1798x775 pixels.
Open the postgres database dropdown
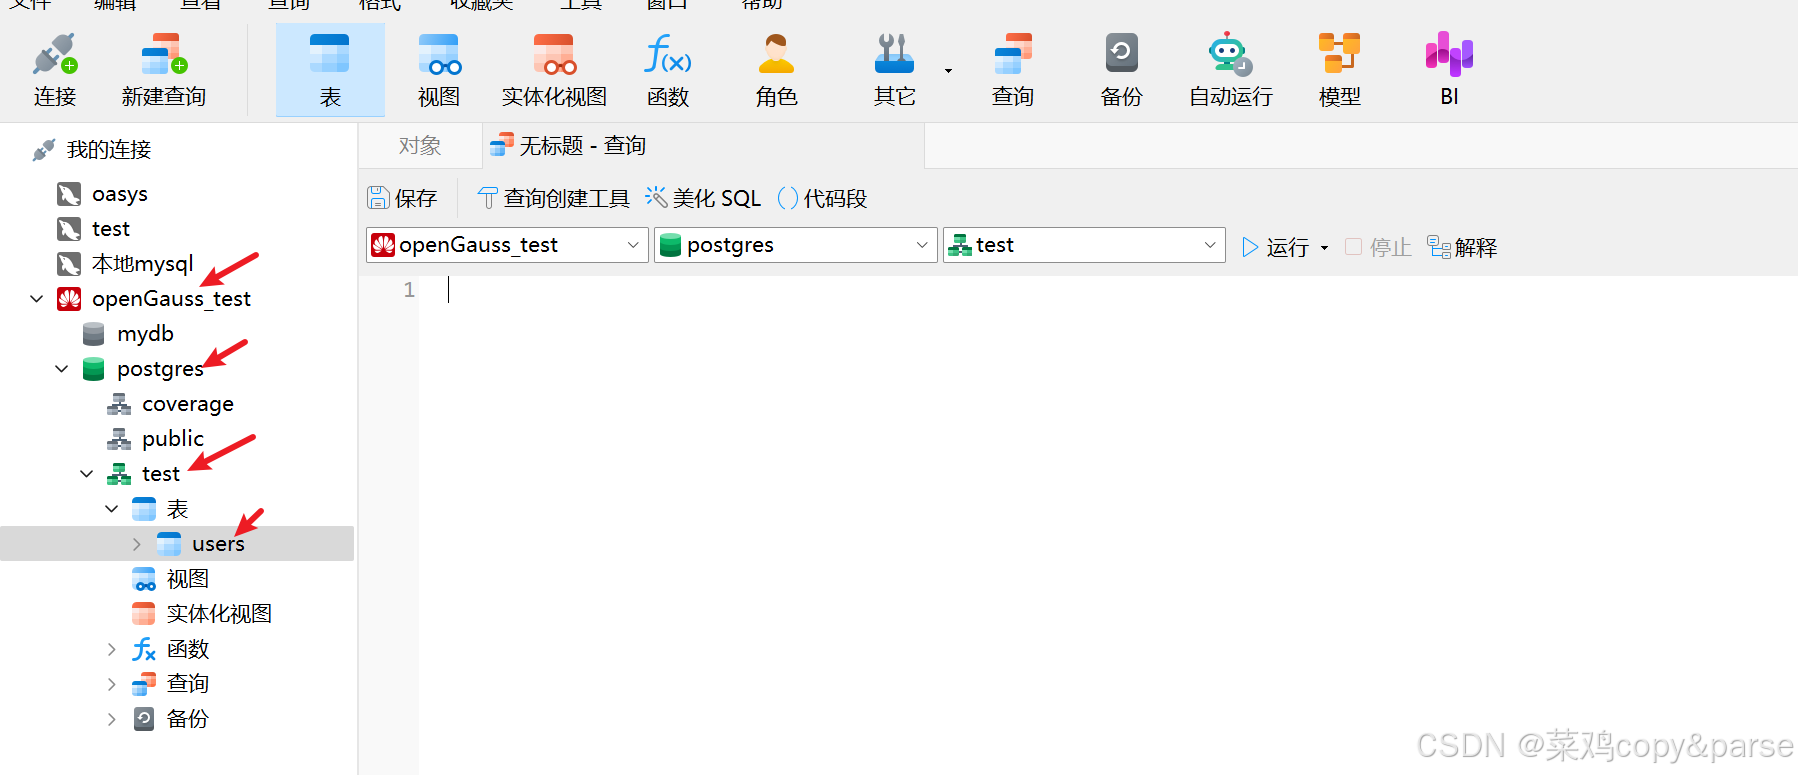[x=796, y=245]
